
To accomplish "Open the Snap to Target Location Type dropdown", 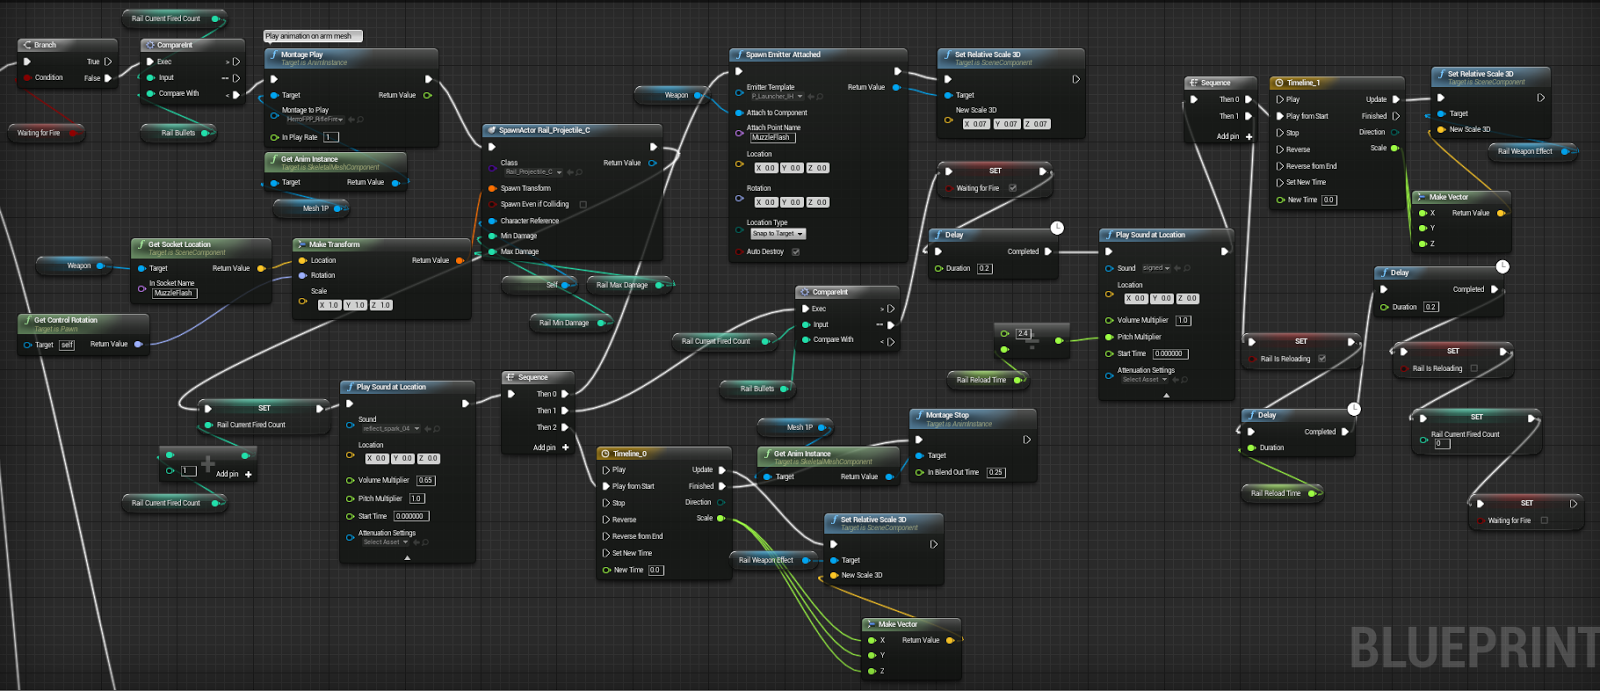I will tap(778, 234).
